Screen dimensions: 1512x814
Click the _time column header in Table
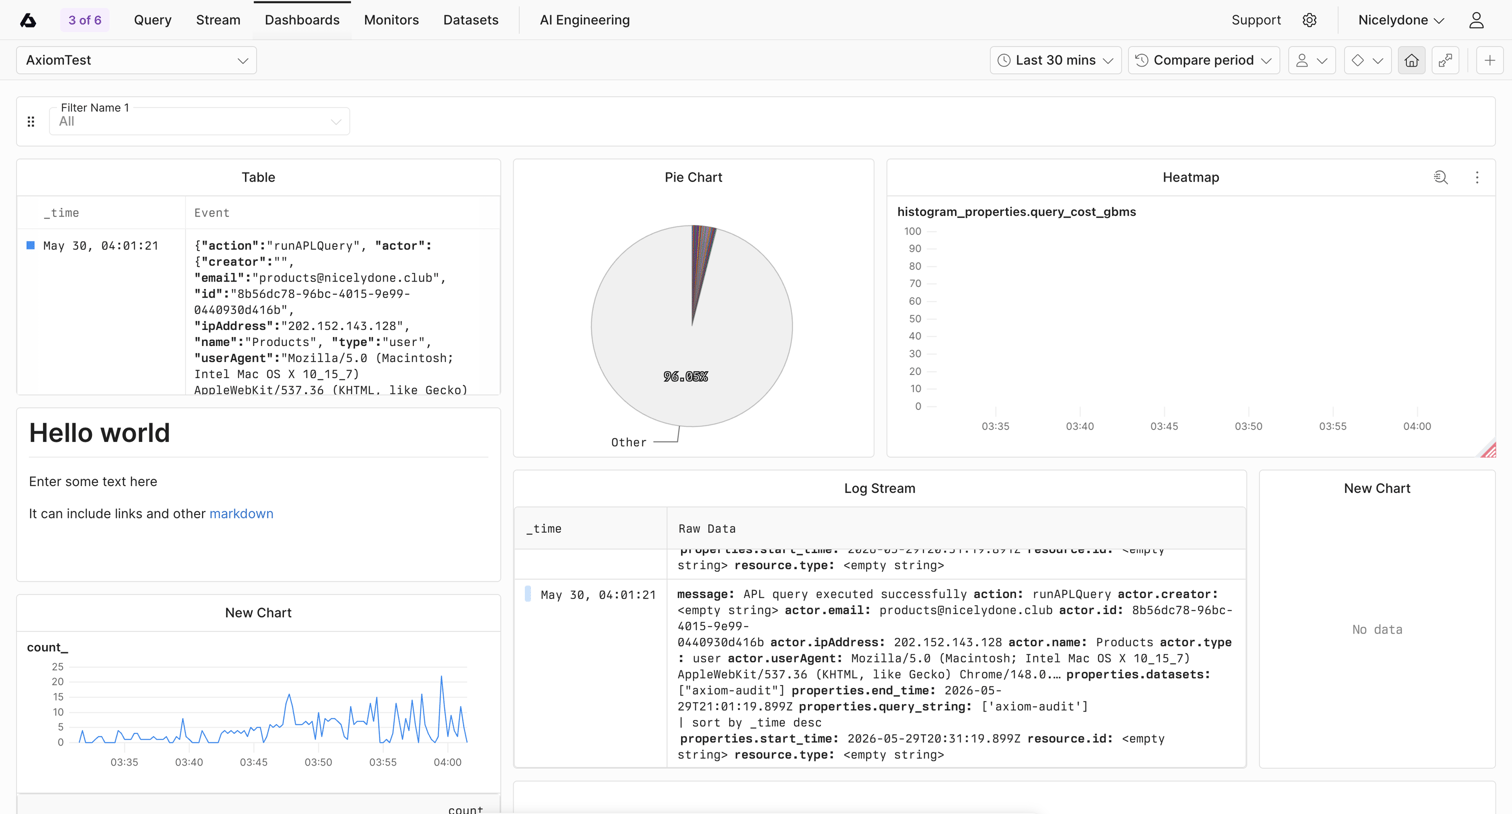coord(61,213)
